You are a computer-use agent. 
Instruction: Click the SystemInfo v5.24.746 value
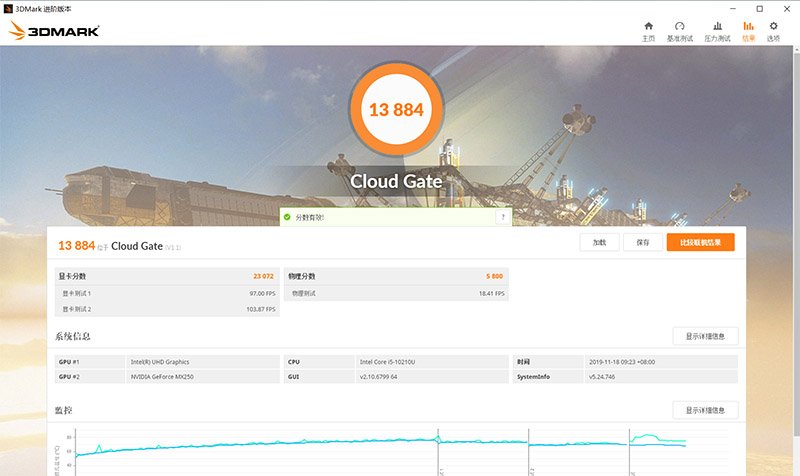[x=602, y=377]
